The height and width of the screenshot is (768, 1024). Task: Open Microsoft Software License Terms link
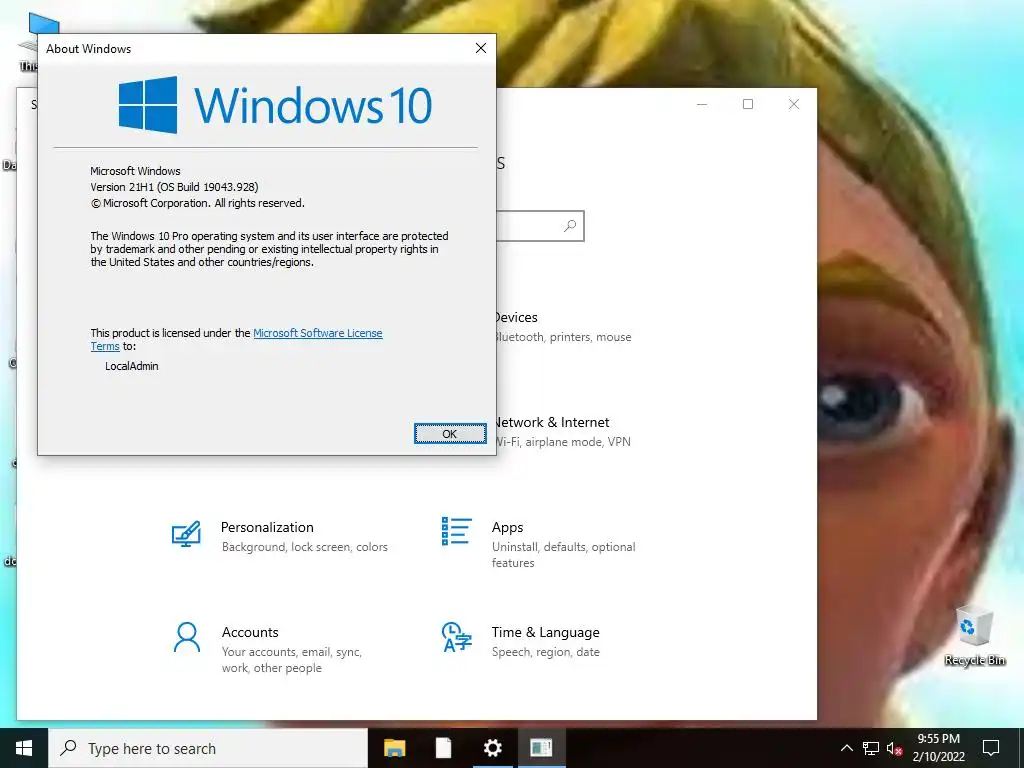coord(317,333)
